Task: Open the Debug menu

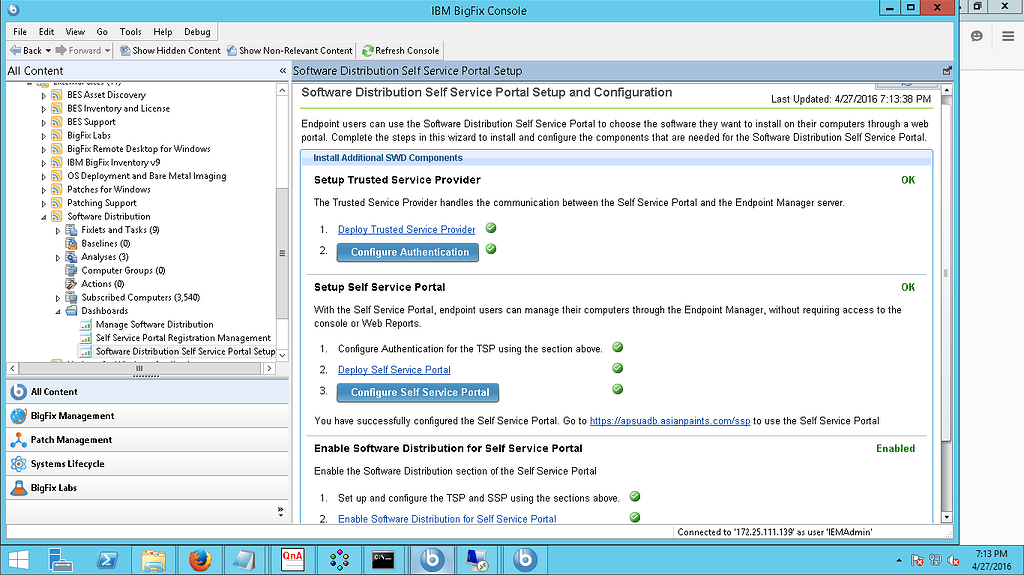Action: point(197,32)
